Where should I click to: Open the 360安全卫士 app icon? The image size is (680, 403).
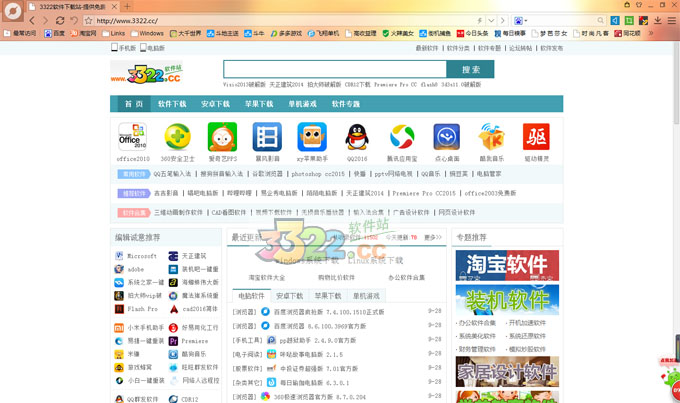pyautogui.click(x=177, y=137)
